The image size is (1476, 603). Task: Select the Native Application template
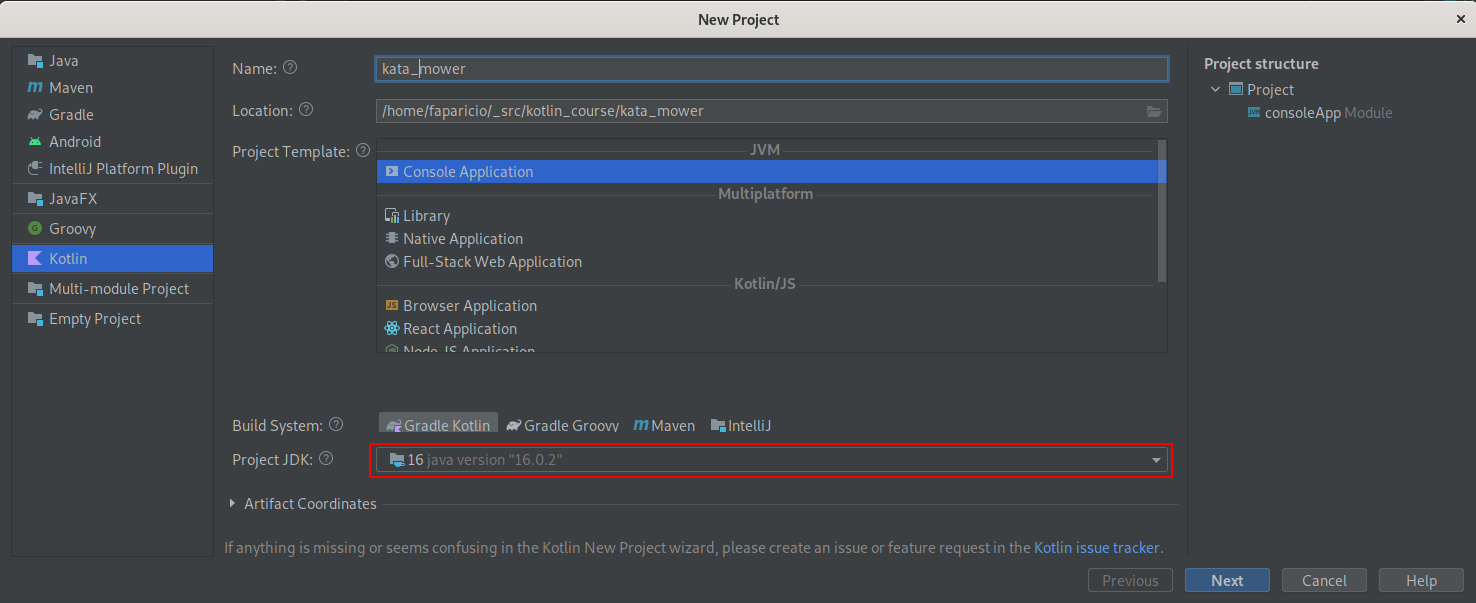click(x=766, y=239)
